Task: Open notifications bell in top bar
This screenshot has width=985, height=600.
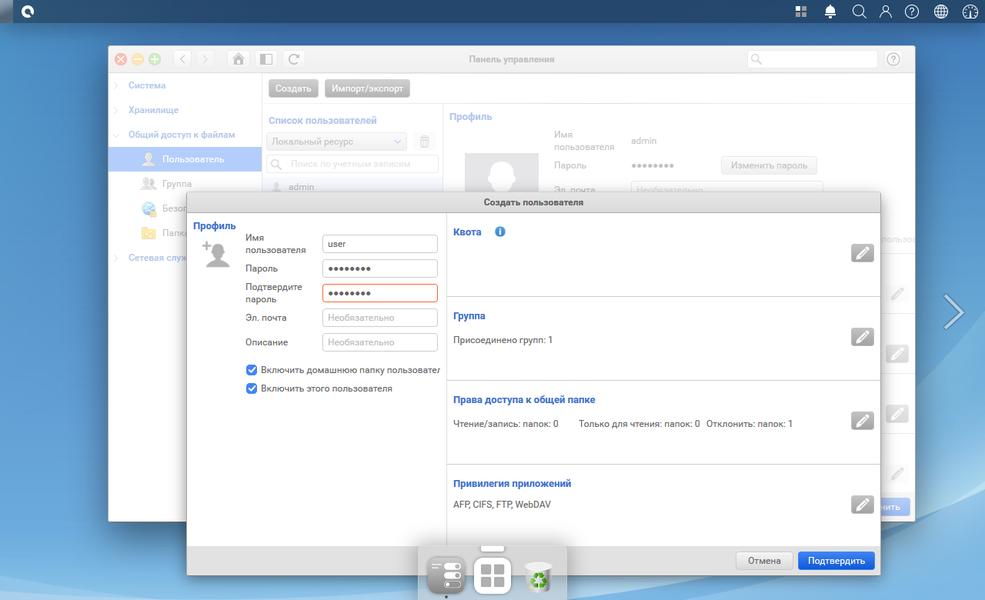Action: tap(830, 11)
